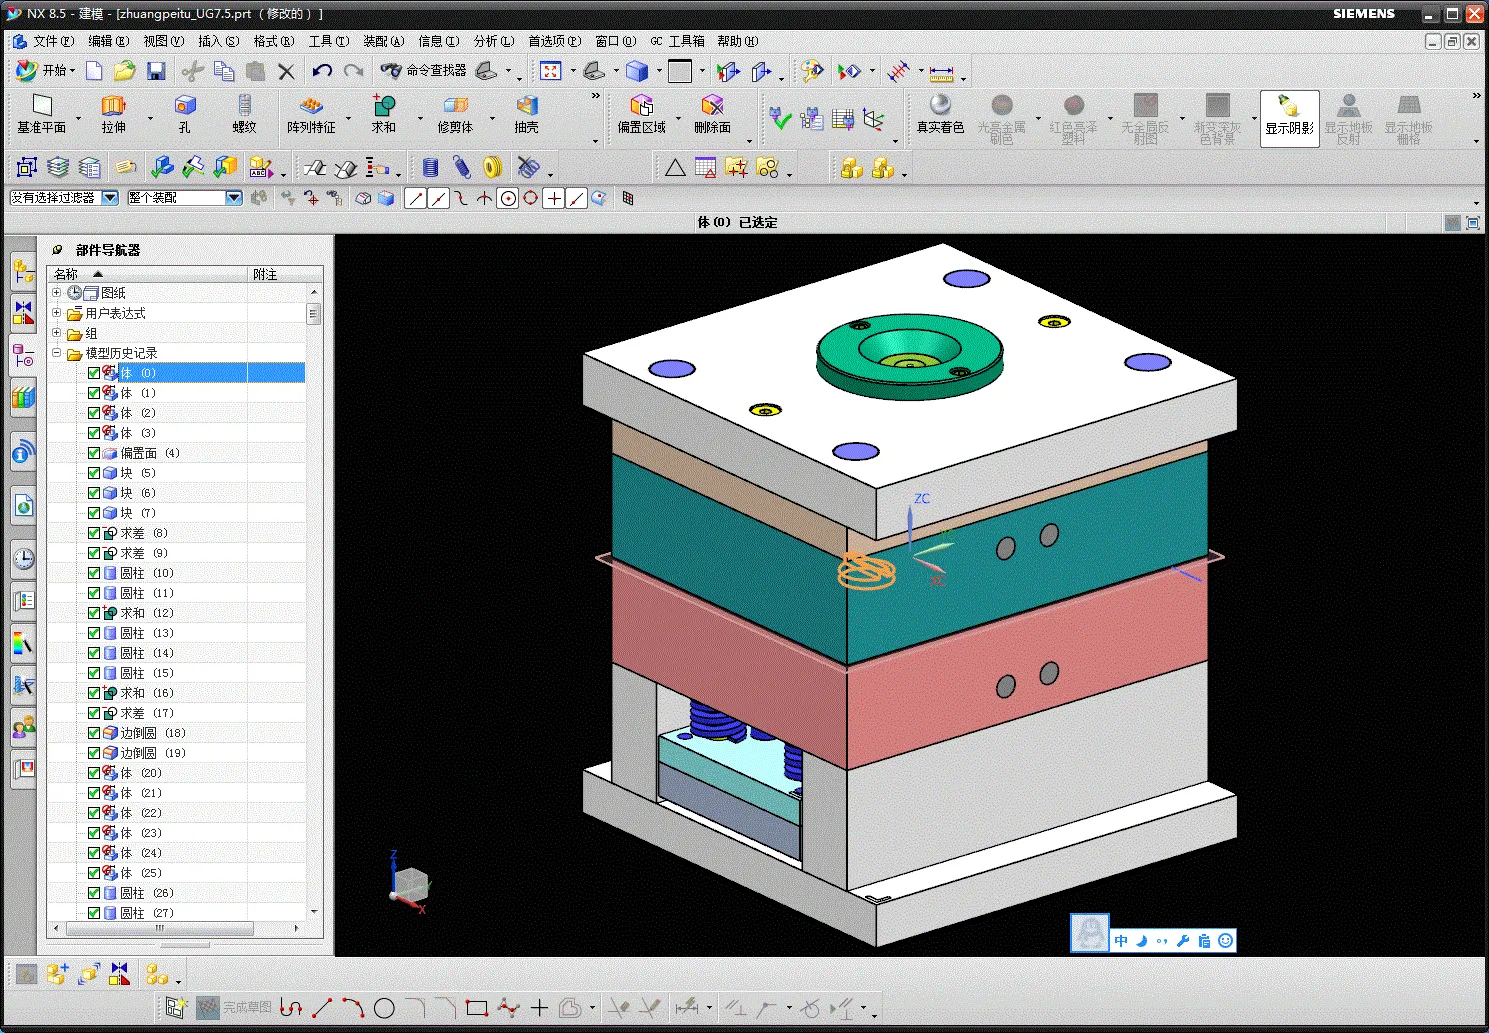This screenshot has height=1033, width=1489.
Task: Toggle the checkbox for 体 (3)
Action: coord(94,433)
